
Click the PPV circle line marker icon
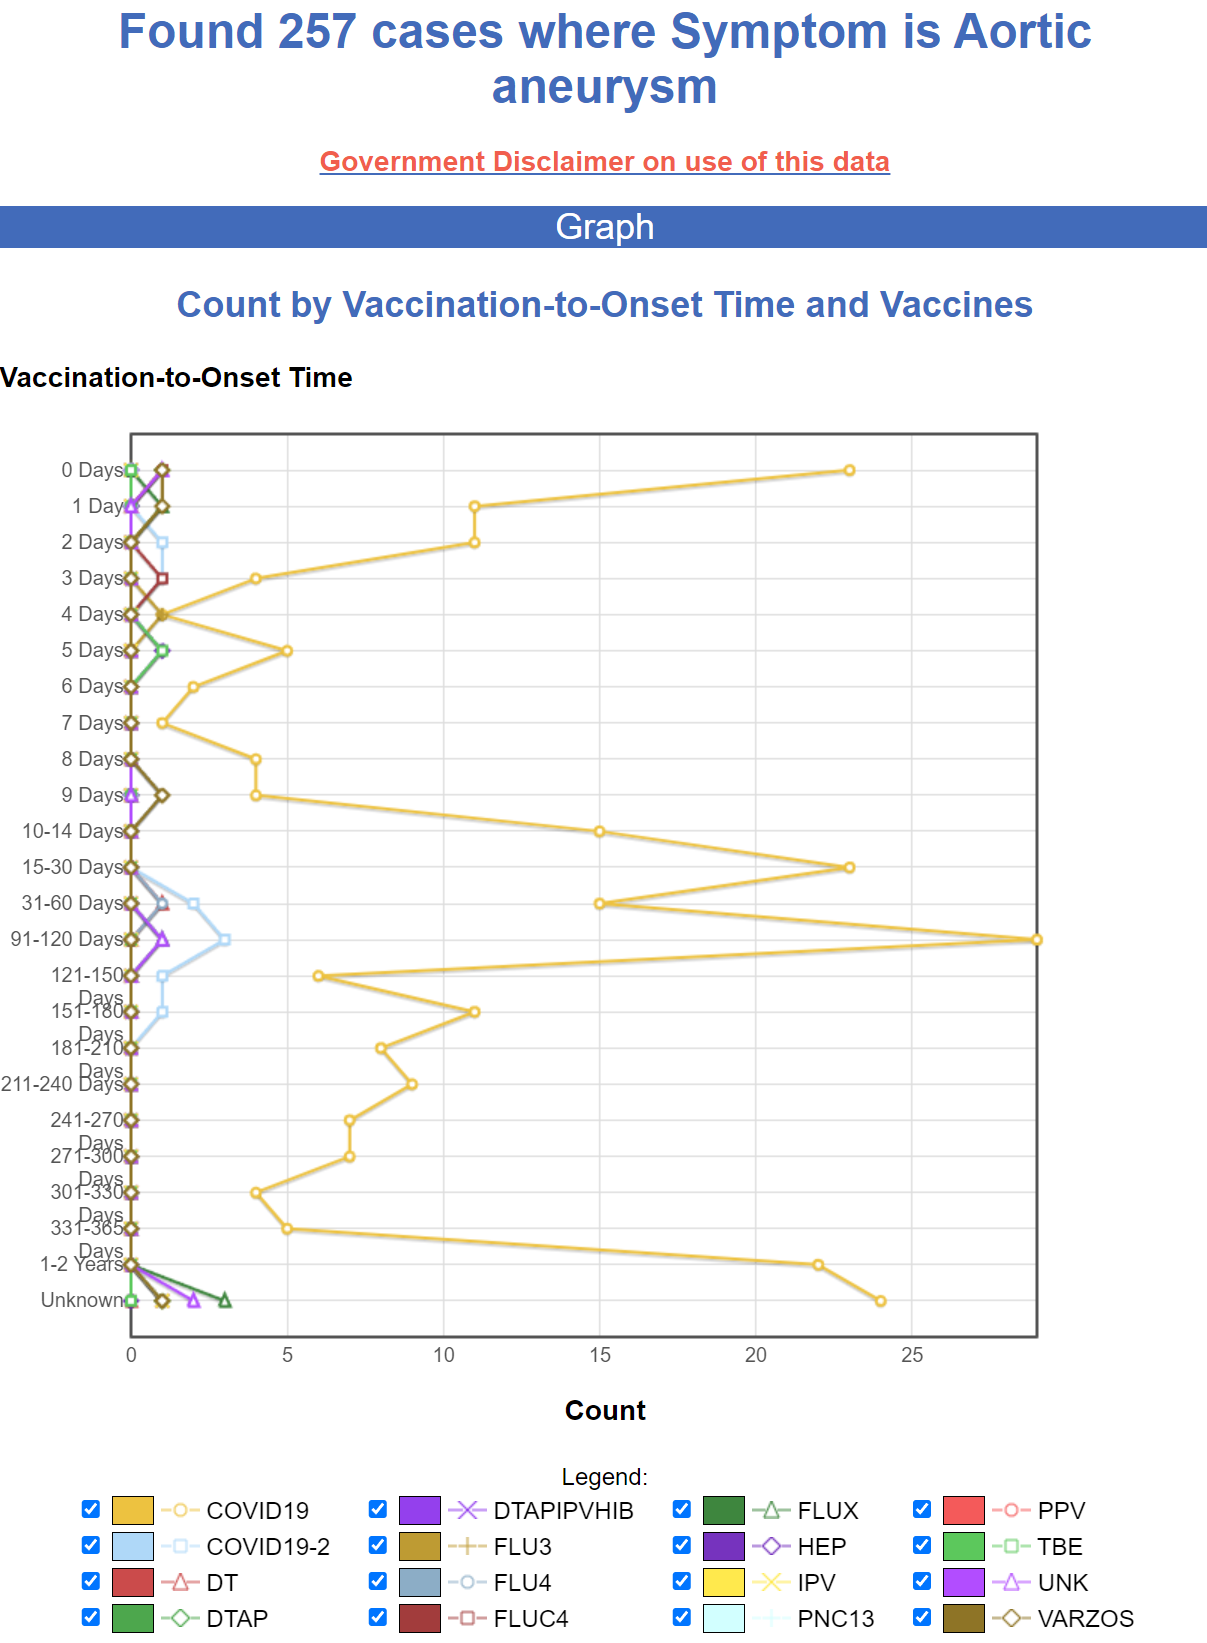click(x=1011, y=1510)
